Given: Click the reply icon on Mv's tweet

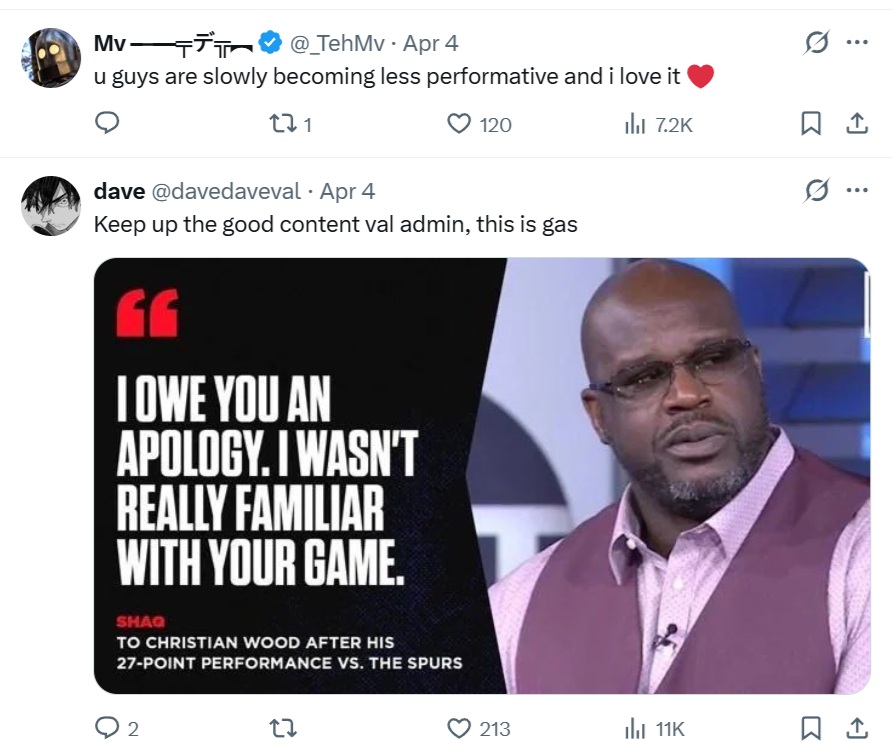Looking at the screenshot, I should coord(107,124).
